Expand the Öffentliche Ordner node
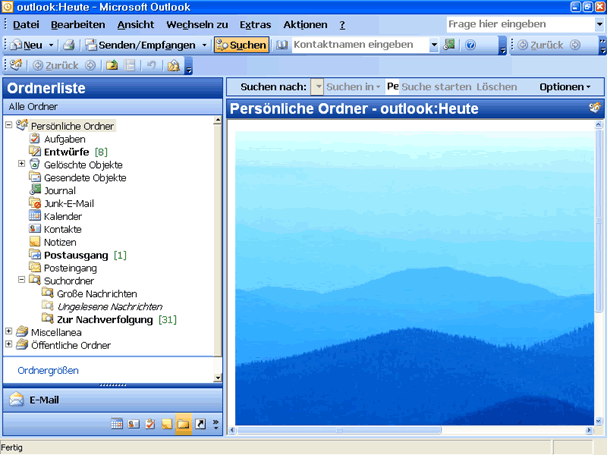This screenshot has height=456, width=608. [9, 344]
